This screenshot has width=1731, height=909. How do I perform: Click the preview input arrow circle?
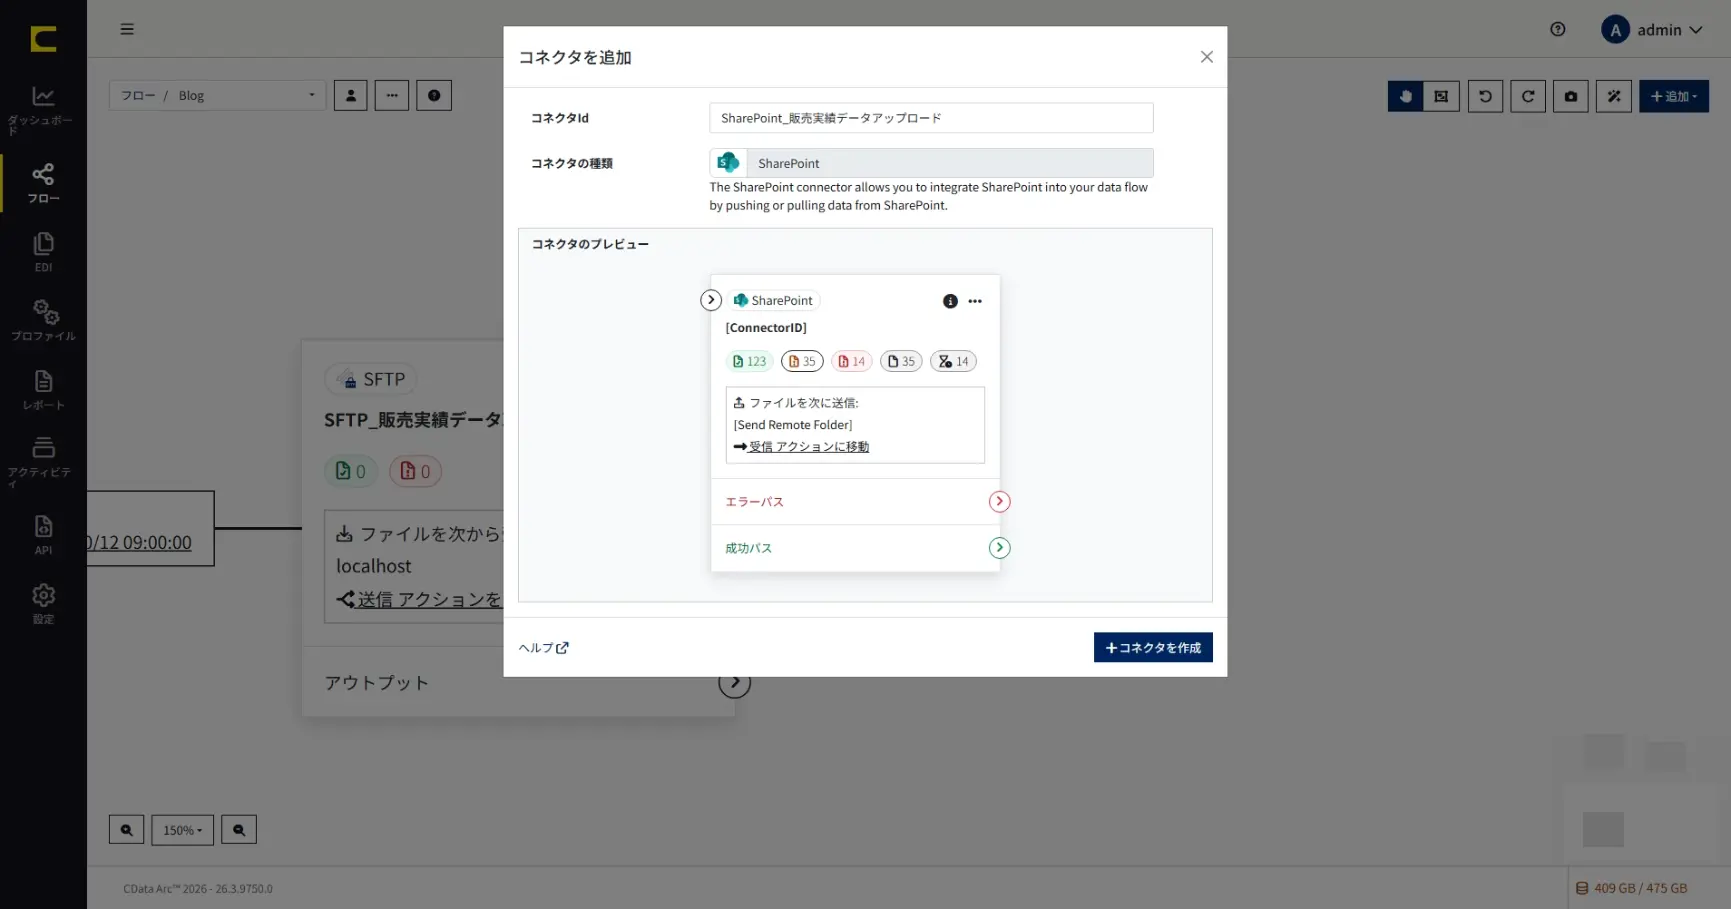[711, 300]
